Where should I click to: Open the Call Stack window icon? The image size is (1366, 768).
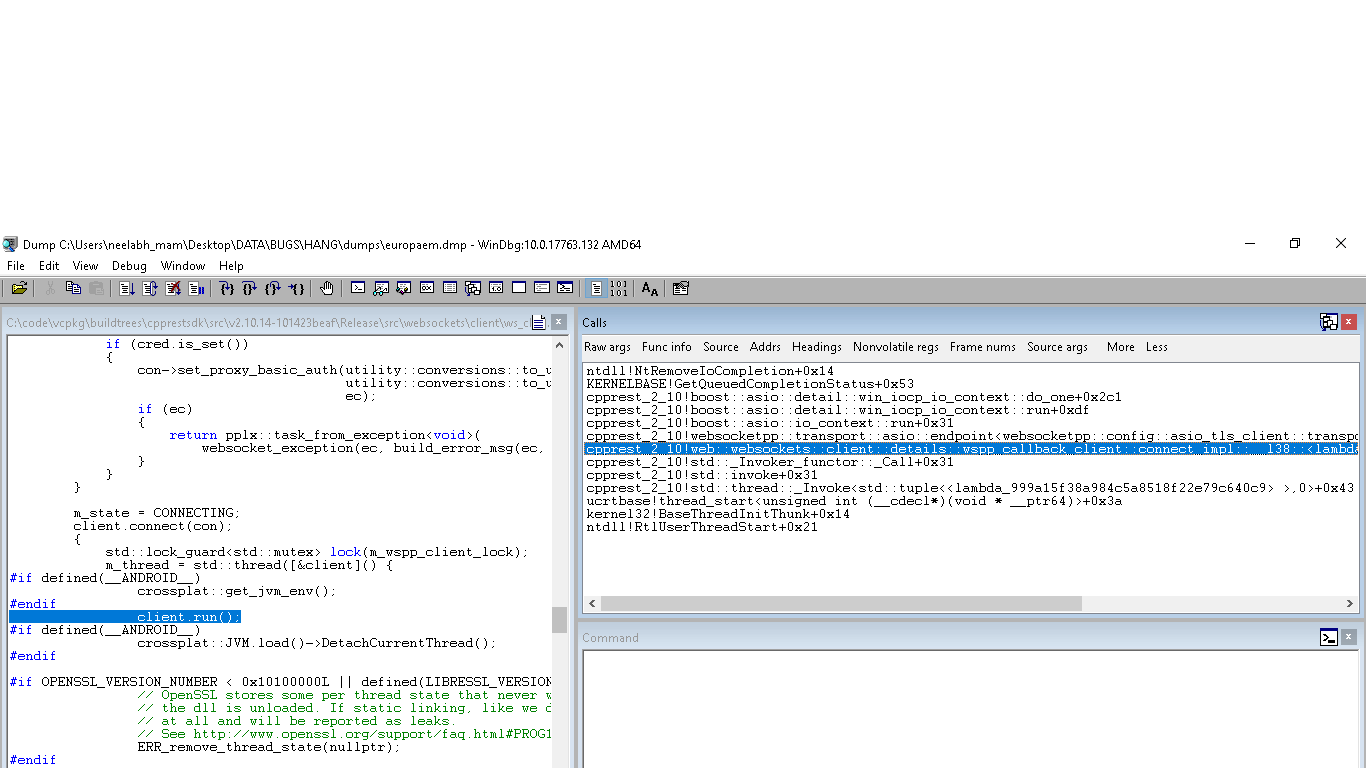pos(472,288)
